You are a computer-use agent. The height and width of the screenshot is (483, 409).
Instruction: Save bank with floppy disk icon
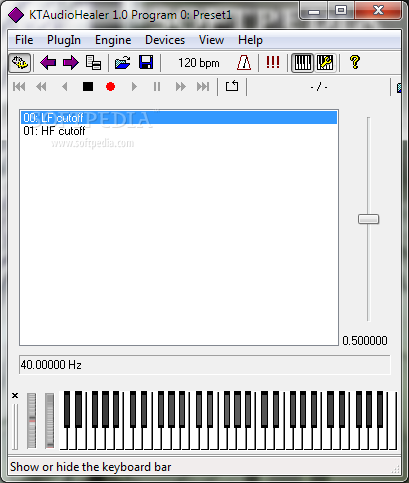tap(146, 63)
